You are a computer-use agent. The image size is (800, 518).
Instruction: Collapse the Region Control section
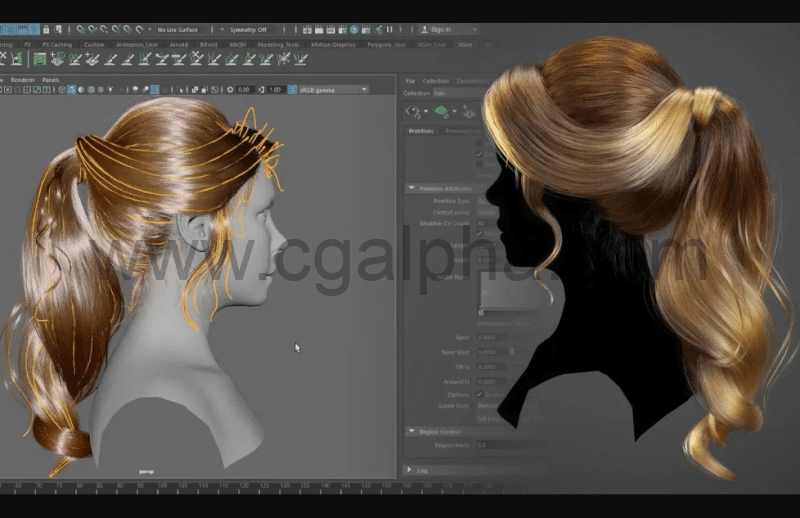[x=412, y=432]
